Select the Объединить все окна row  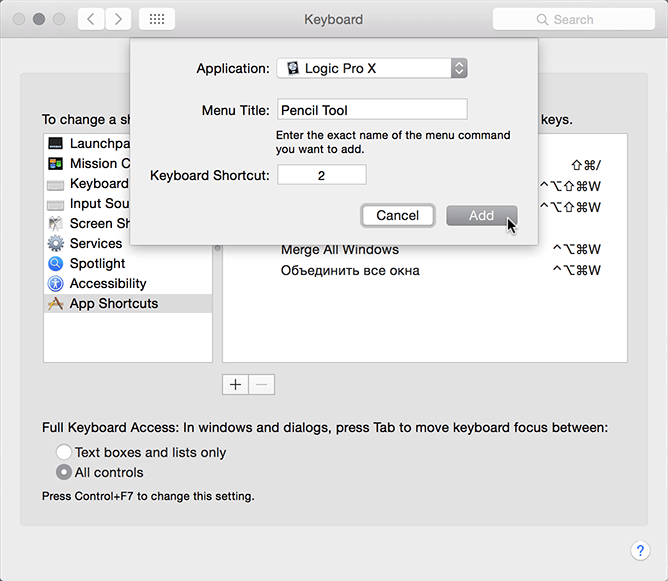pos(425,270)
